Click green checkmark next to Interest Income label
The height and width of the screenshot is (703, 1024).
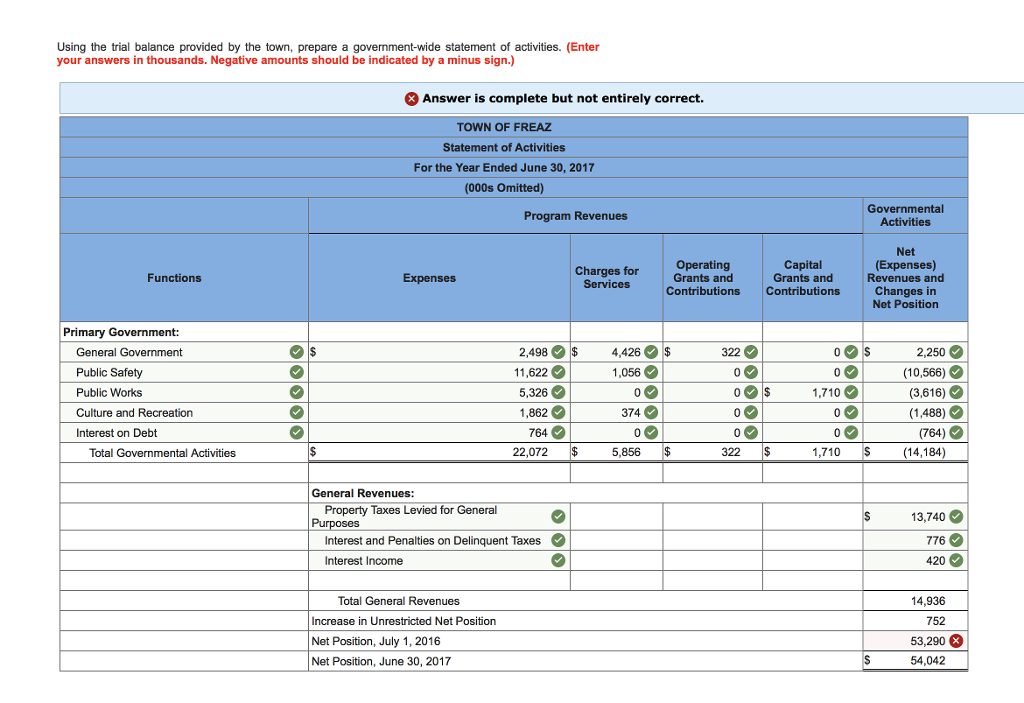click(558, 561)
